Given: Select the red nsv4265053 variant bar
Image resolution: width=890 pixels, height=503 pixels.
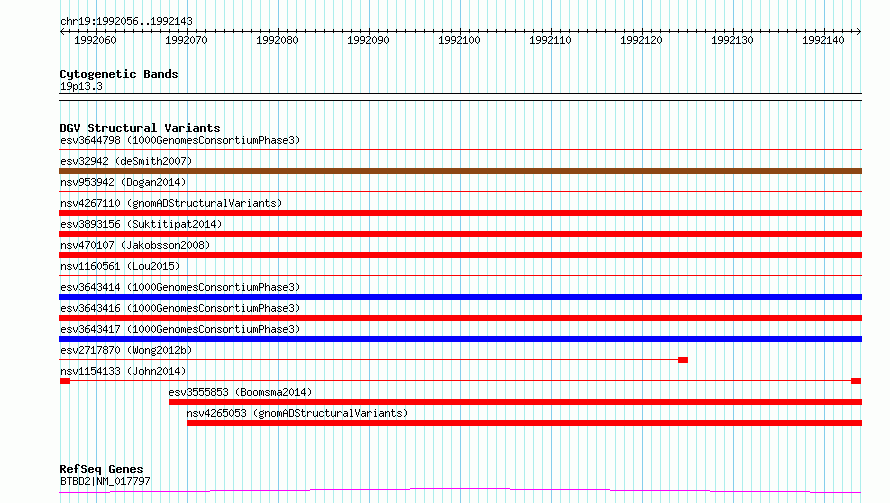Looking at the screenshot, I should (x=524, y=423).
